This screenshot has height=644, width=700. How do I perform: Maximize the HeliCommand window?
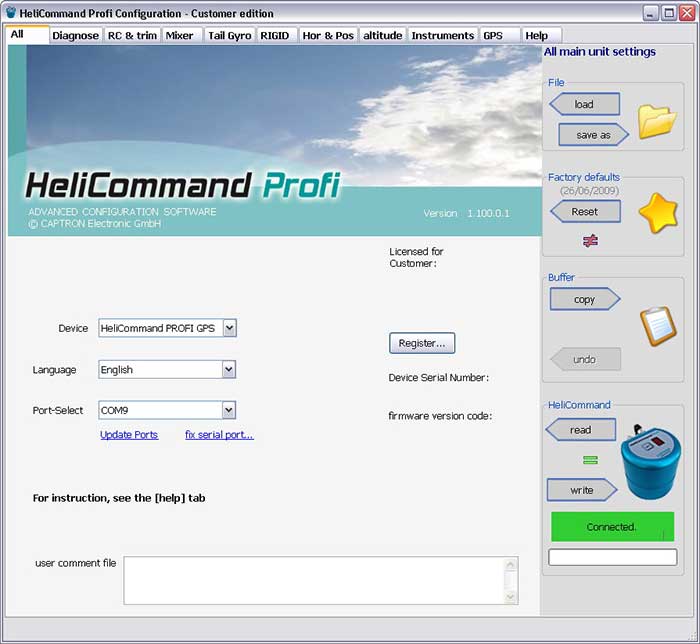click(668, 13)
